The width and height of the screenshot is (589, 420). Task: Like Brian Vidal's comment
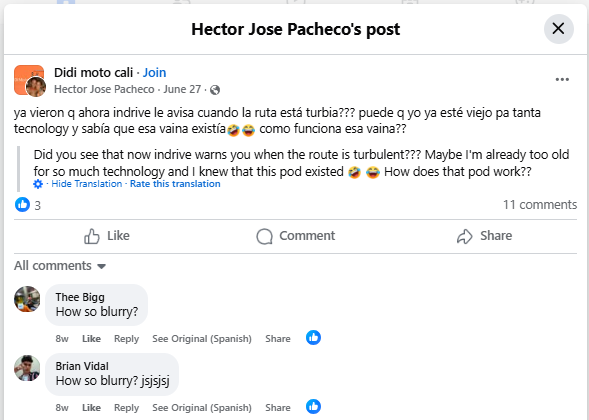pyautogui.click(x=91, y=408)
